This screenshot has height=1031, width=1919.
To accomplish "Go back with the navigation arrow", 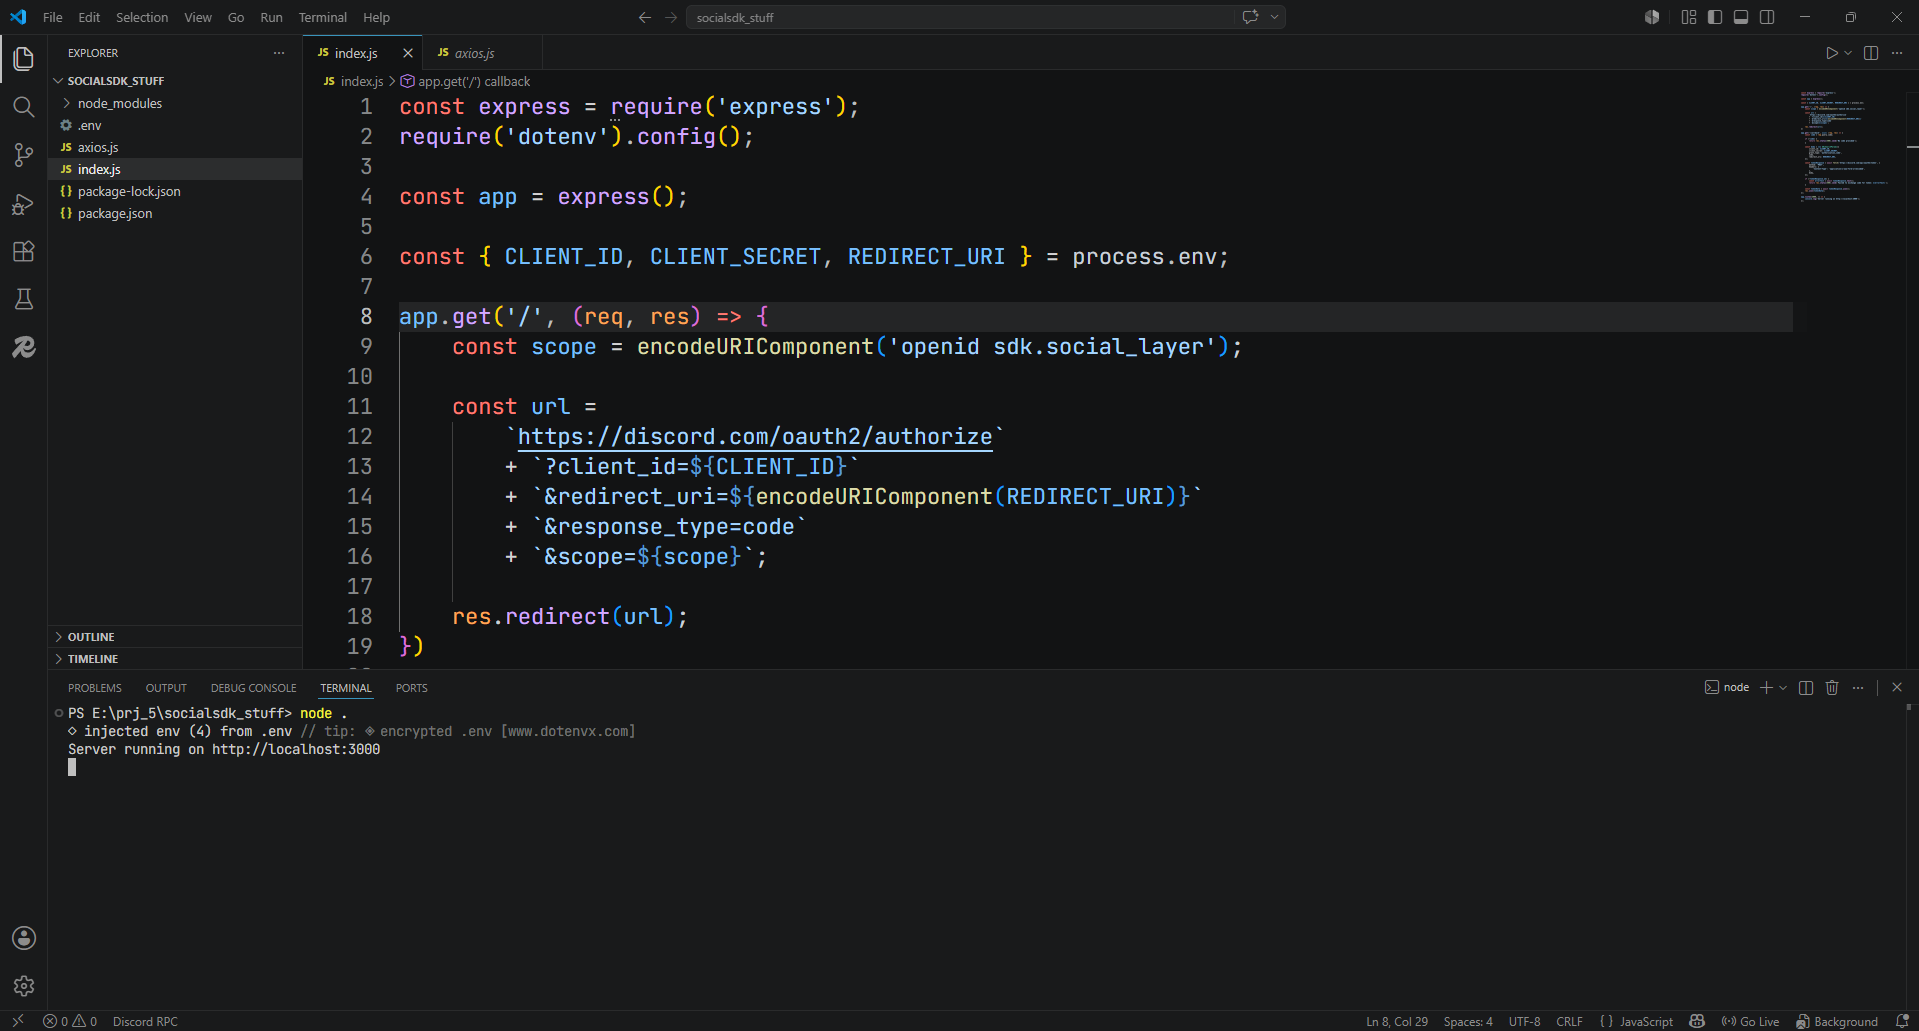I will tap(645, 17).
